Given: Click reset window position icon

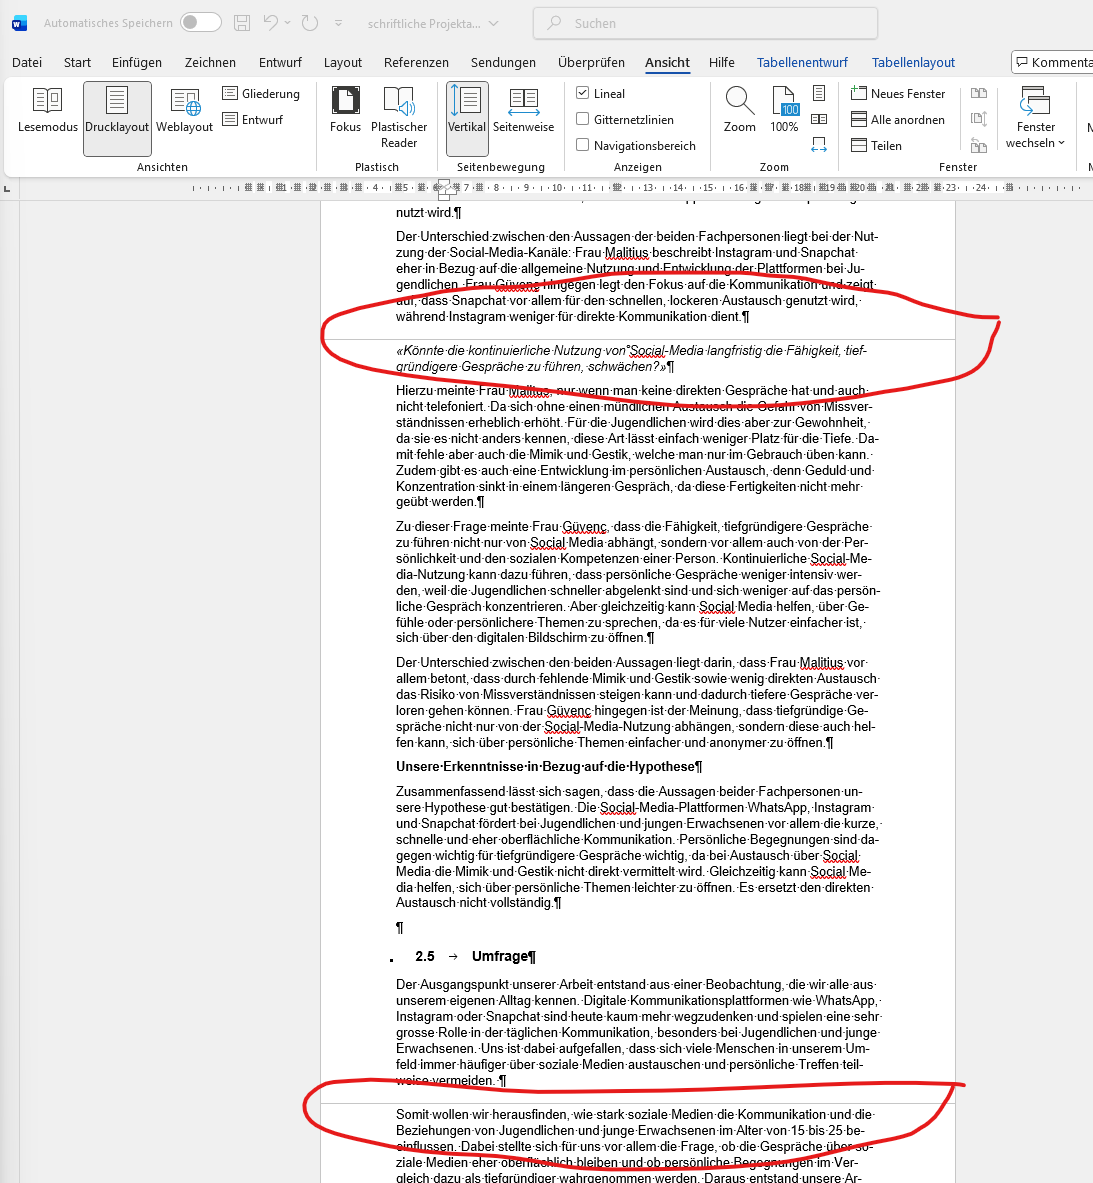Looking at the screenshot, I should [x=979, y=145].
